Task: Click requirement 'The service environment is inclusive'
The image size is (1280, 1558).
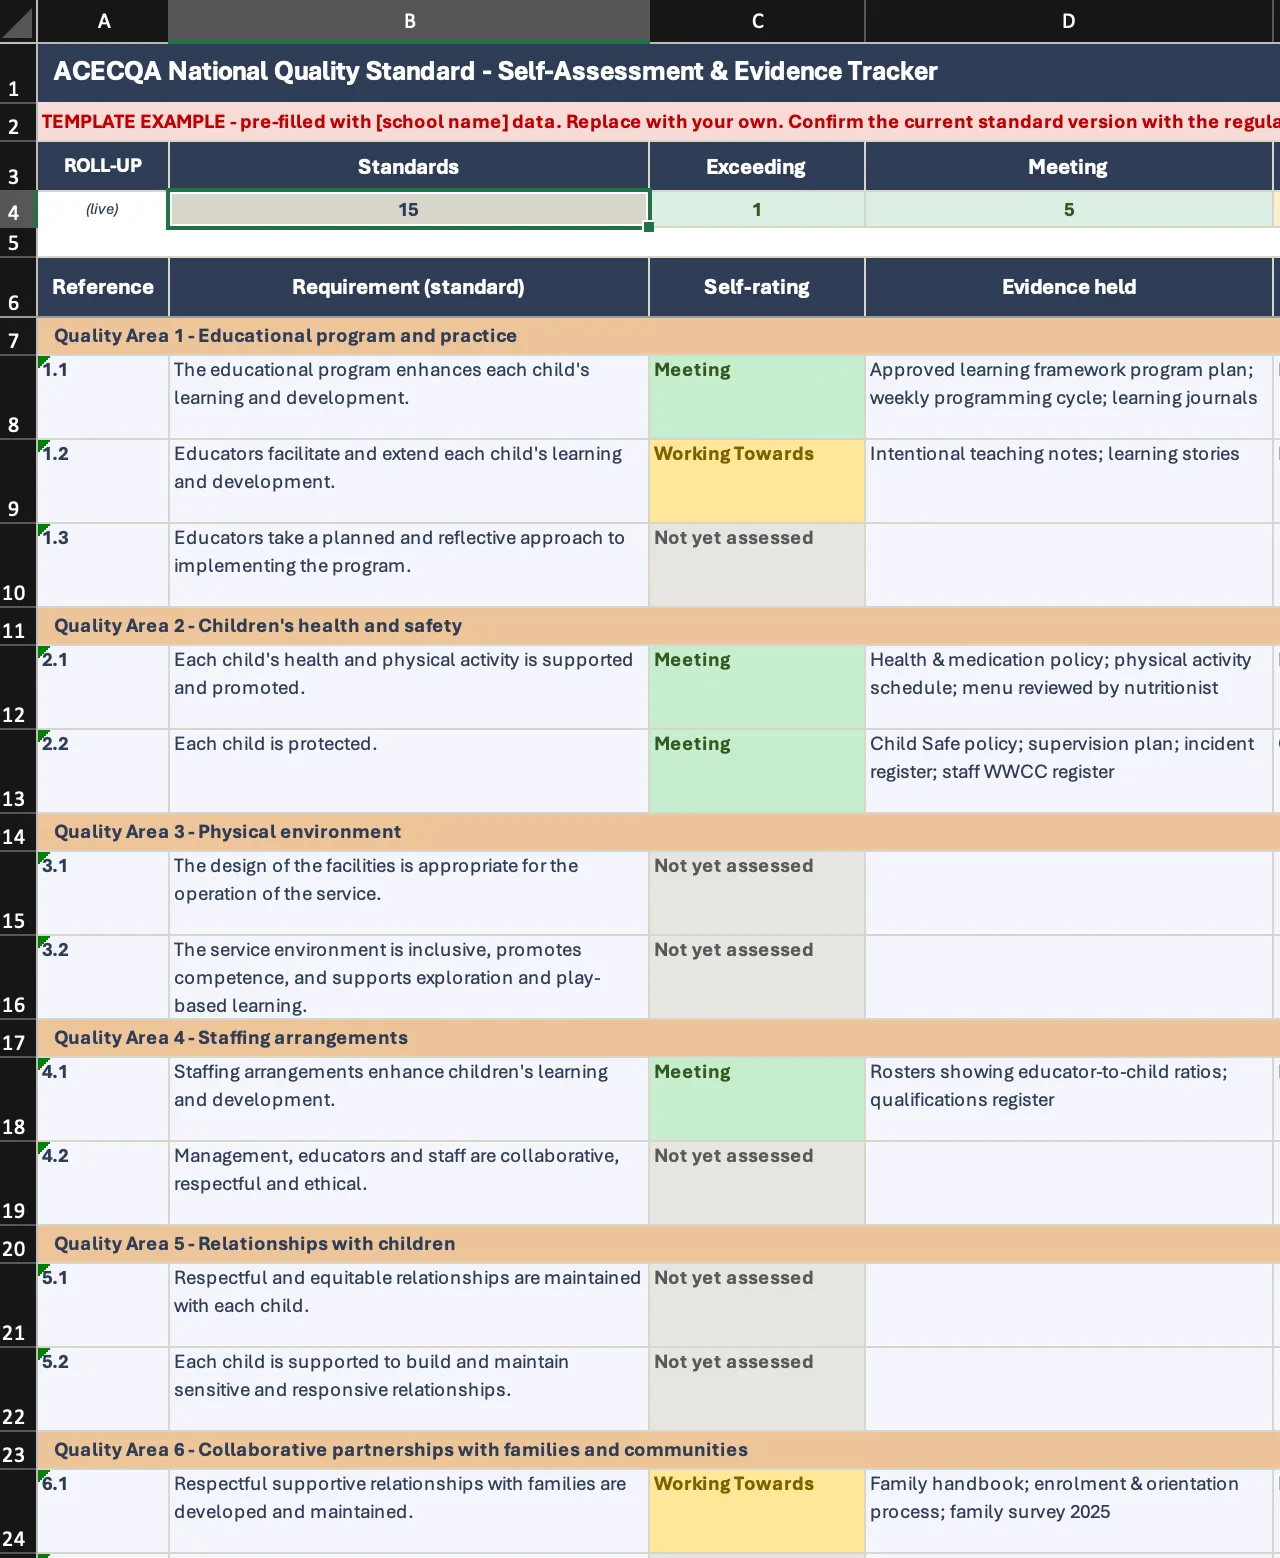Action: [409, 977]
